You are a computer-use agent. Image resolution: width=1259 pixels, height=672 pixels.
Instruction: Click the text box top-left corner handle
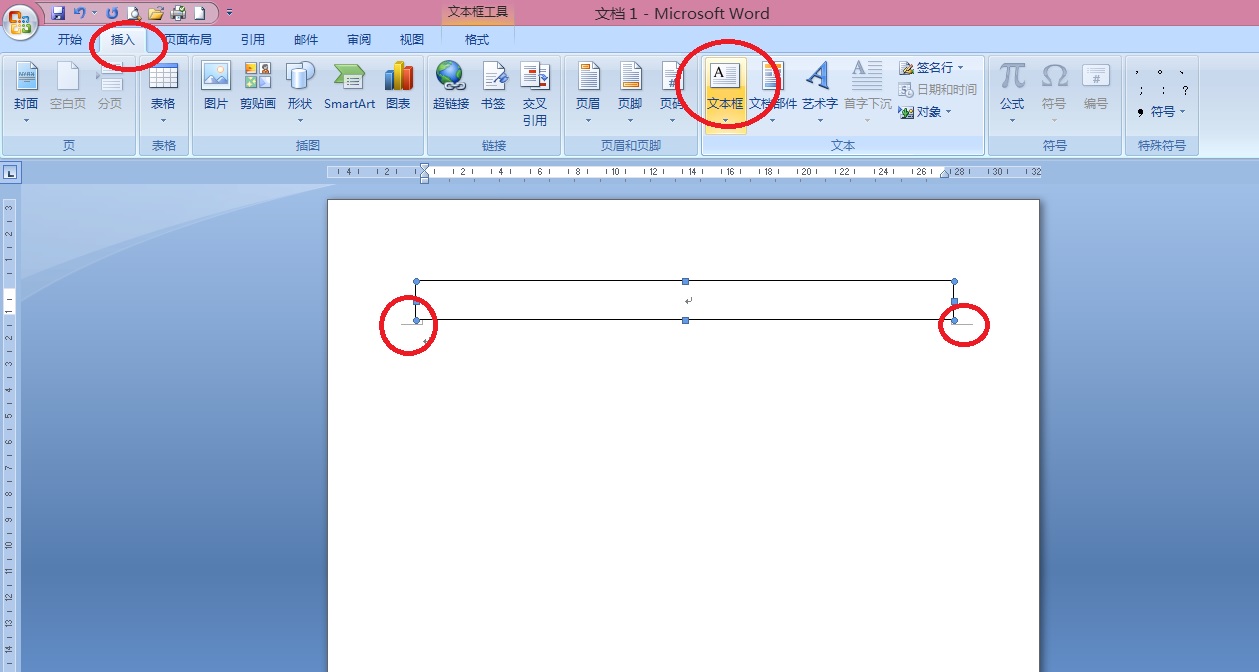[416, 281]
